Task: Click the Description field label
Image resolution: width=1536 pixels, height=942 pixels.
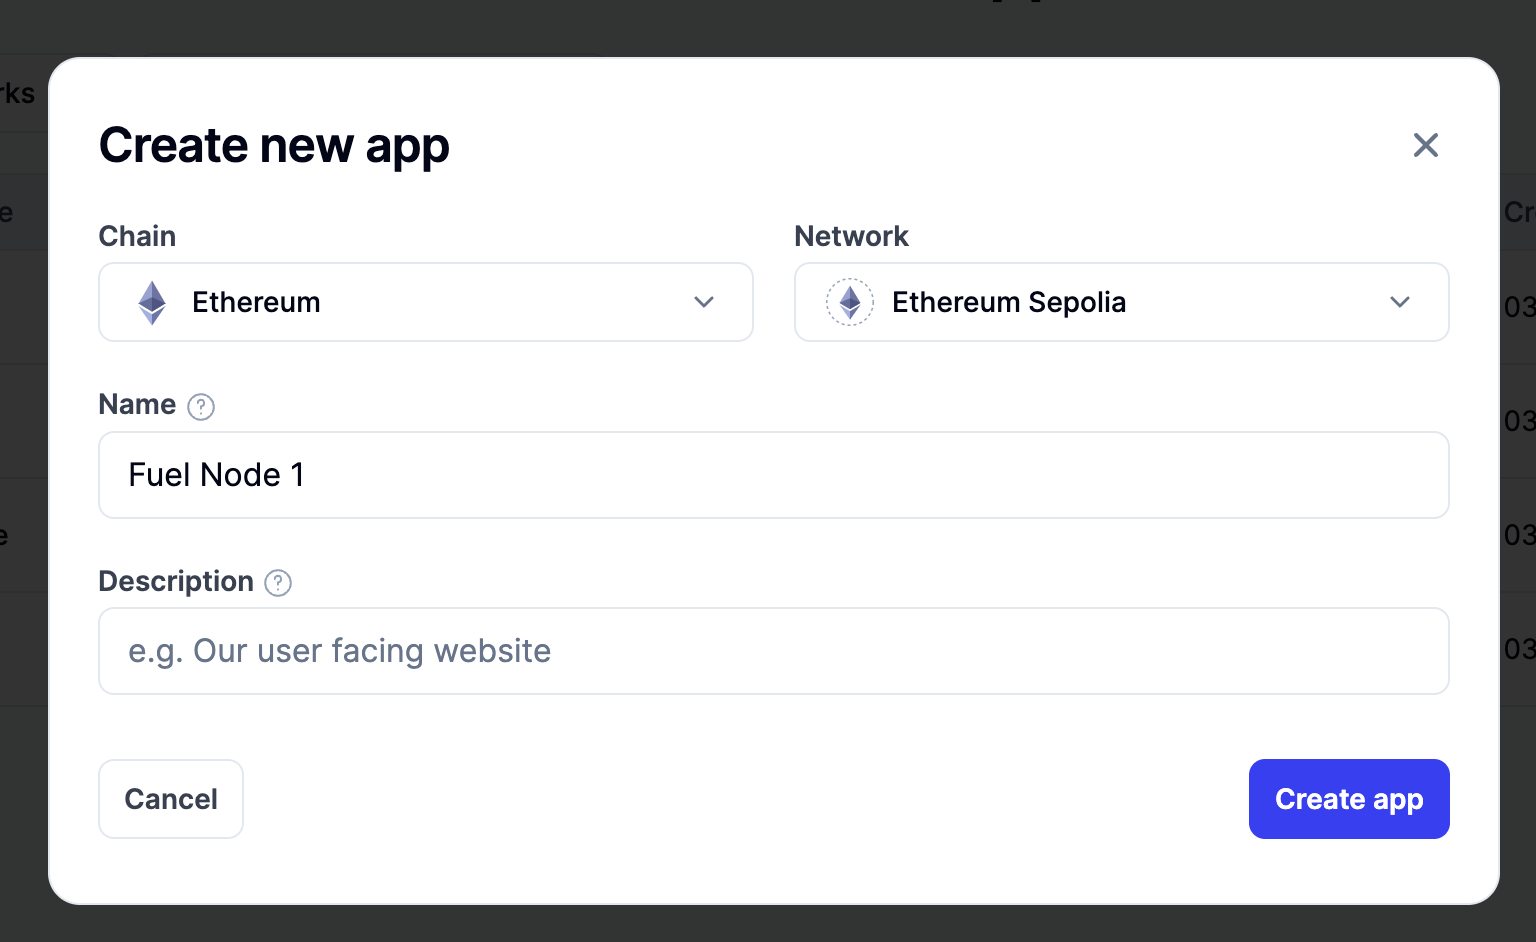Action: (176, 581)
